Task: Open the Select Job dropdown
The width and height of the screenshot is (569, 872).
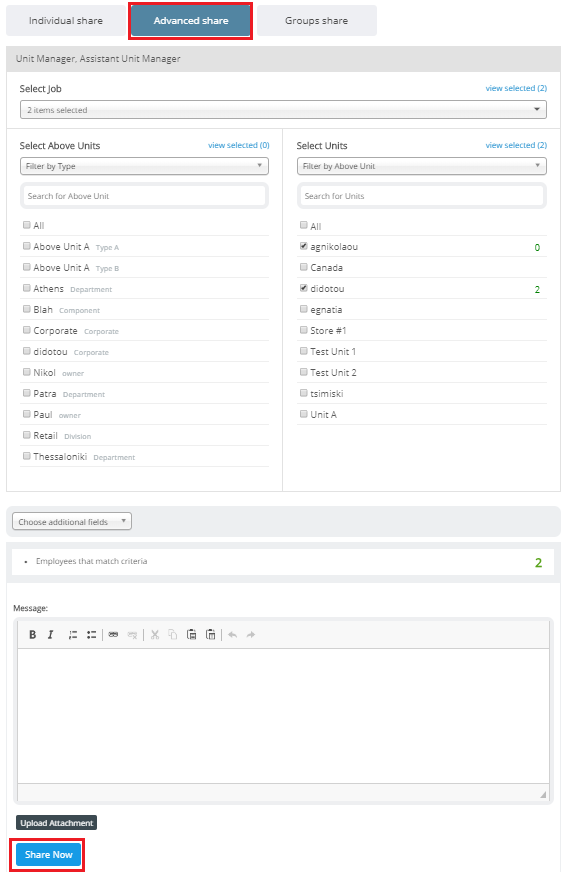Action: pos(283,110)
